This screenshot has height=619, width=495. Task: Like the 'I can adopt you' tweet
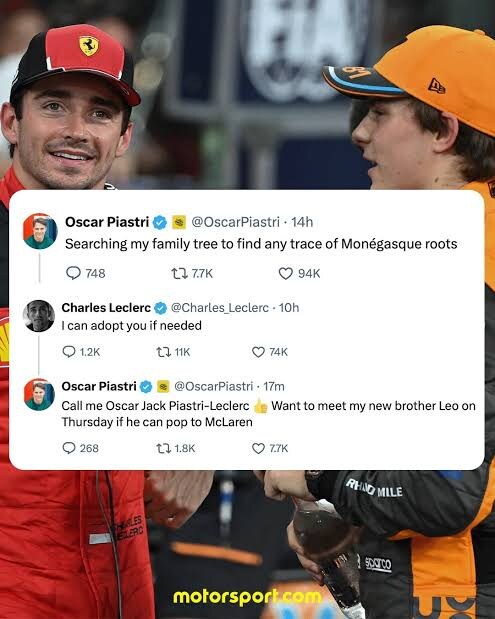tap(258, 352)
